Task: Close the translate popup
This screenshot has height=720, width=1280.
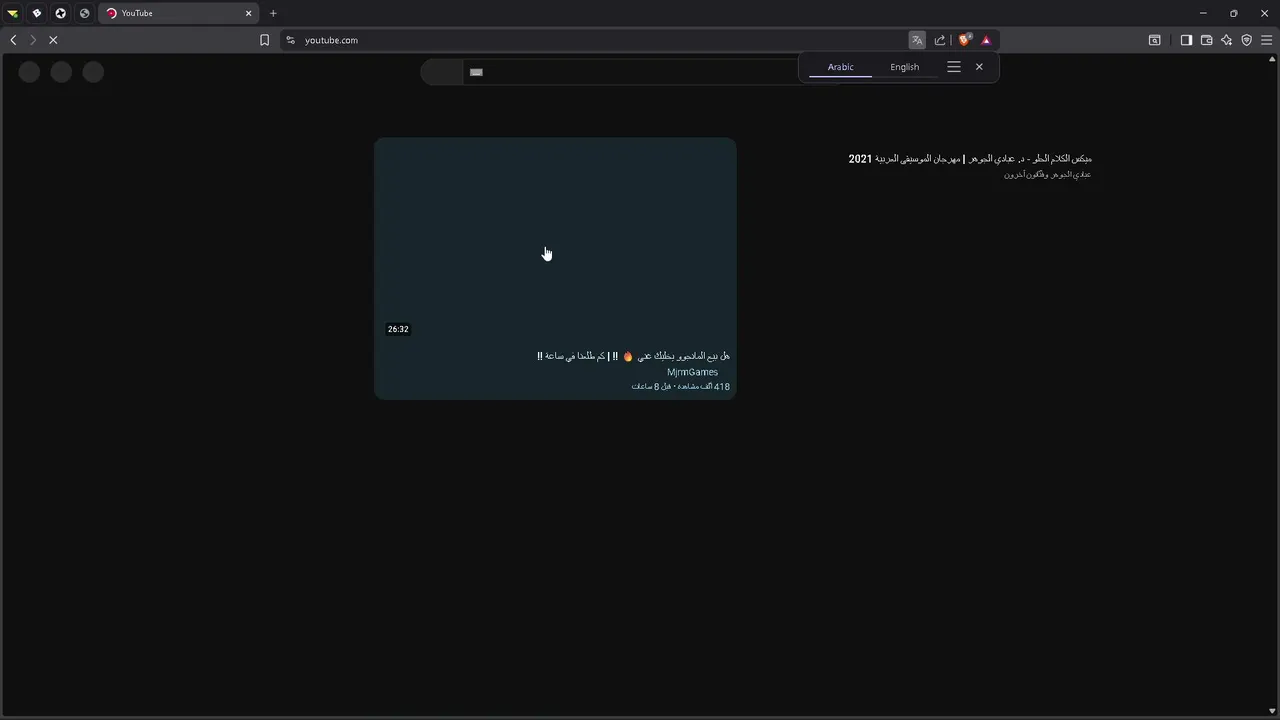Action: click(979, 67)
